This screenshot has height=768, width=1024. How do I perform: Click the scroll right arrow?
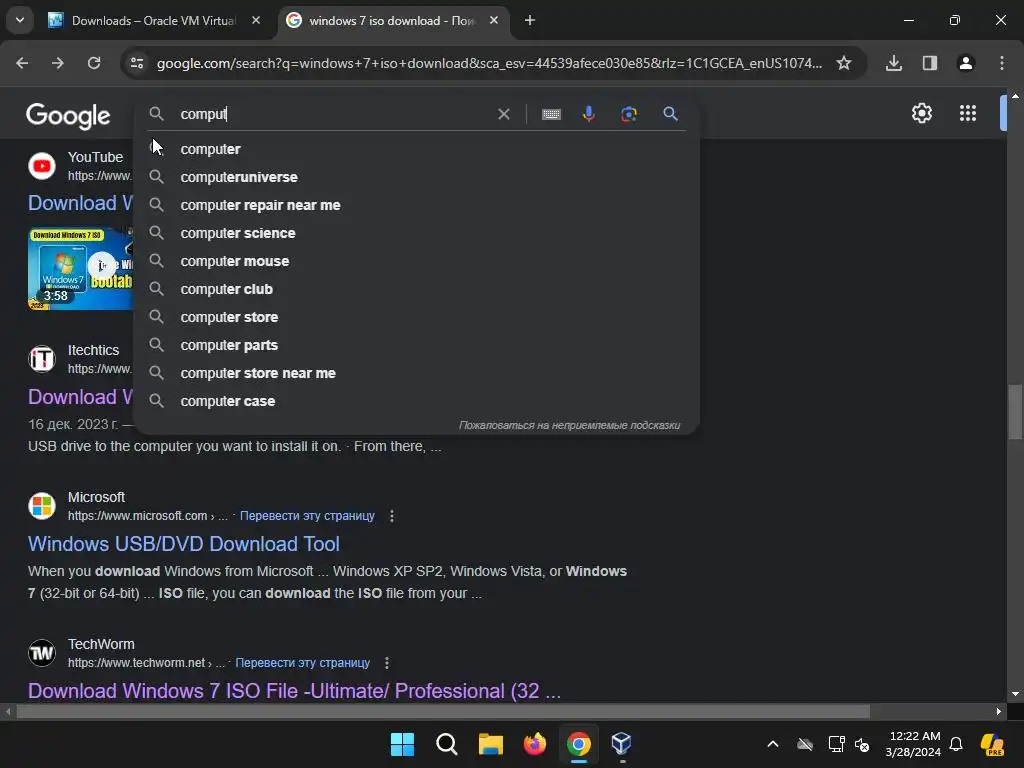tap(999, 712)
